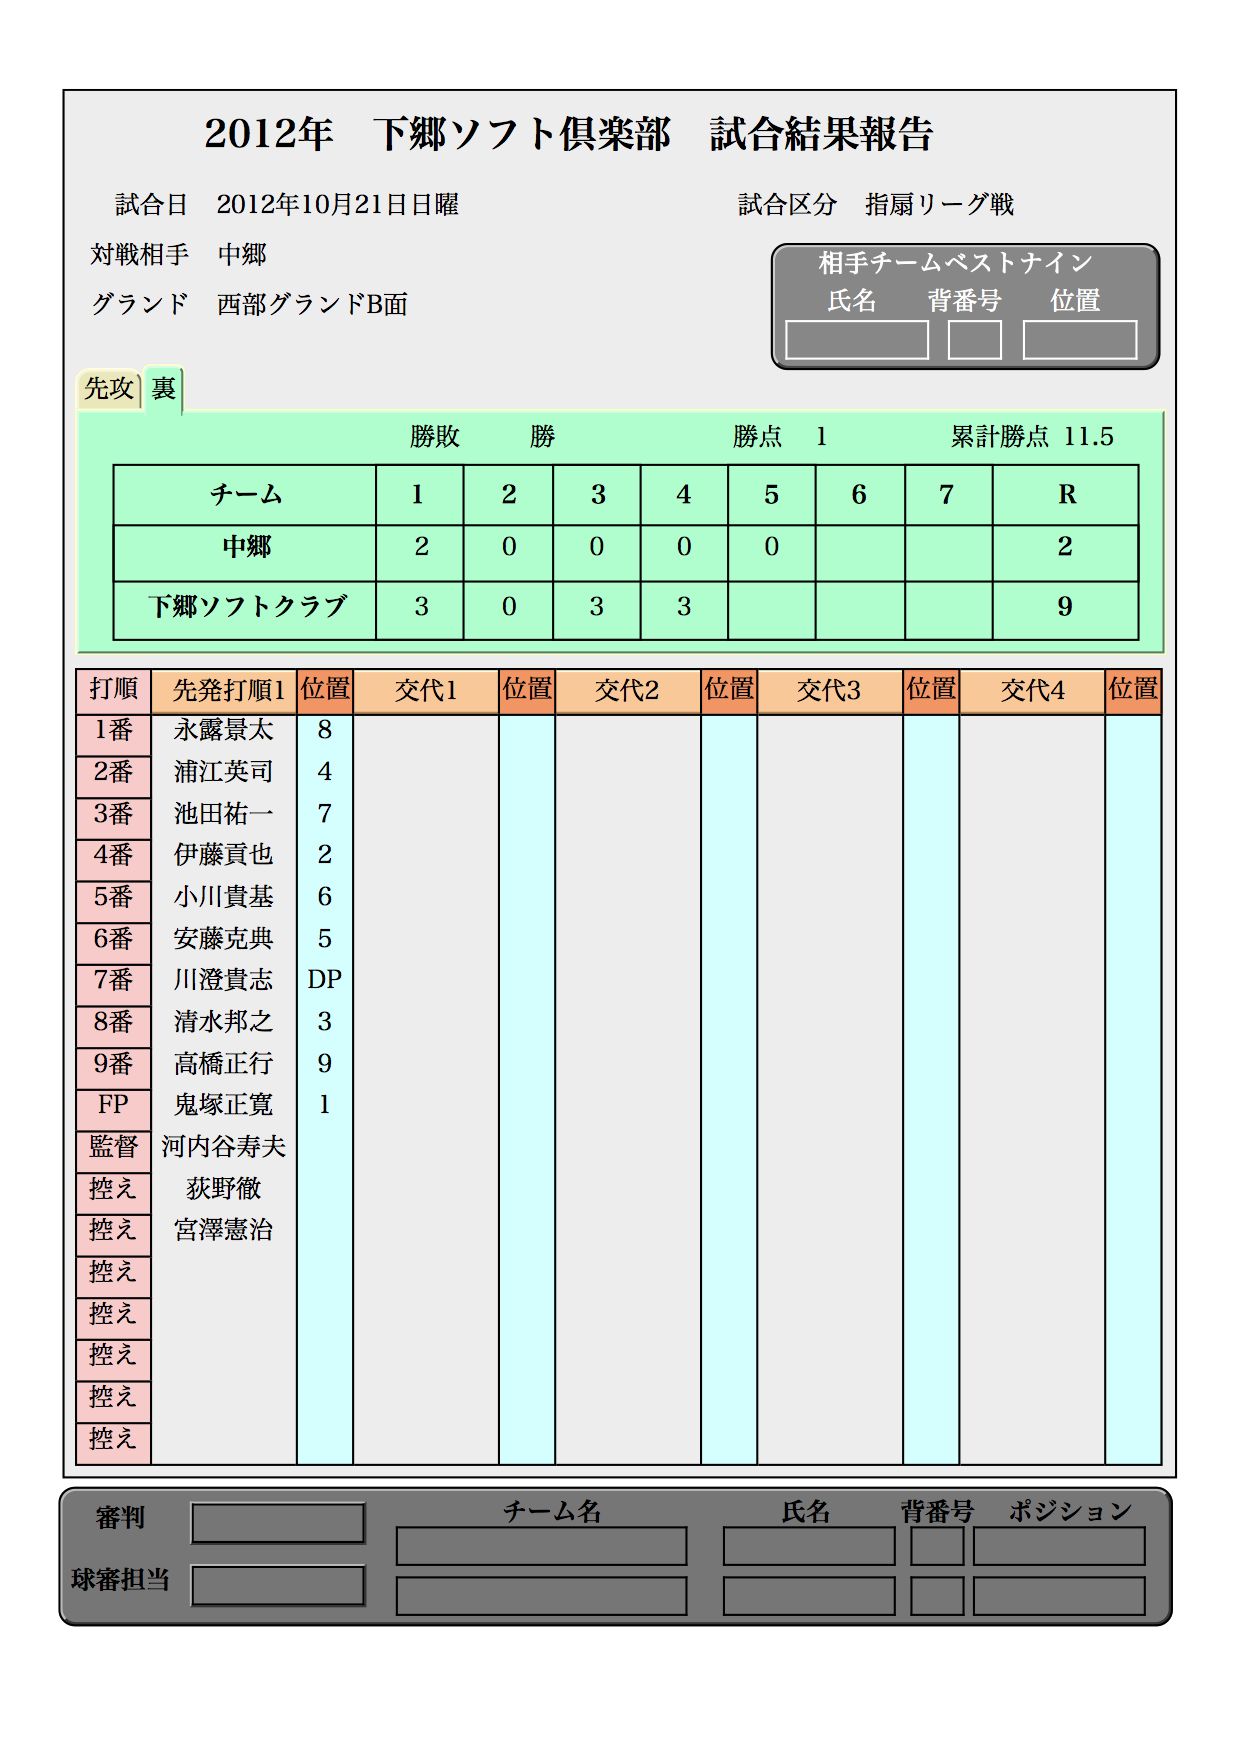Click the 審判 input field
Image resolution: width=1240 pixels, height=1753 pixels.
coord(278,1523)
